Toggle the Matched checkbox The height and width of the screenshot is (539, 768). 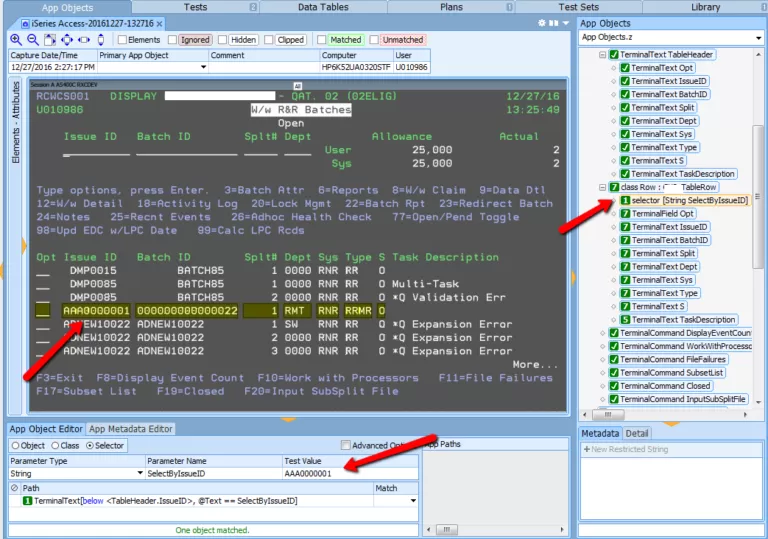[324, 40]
